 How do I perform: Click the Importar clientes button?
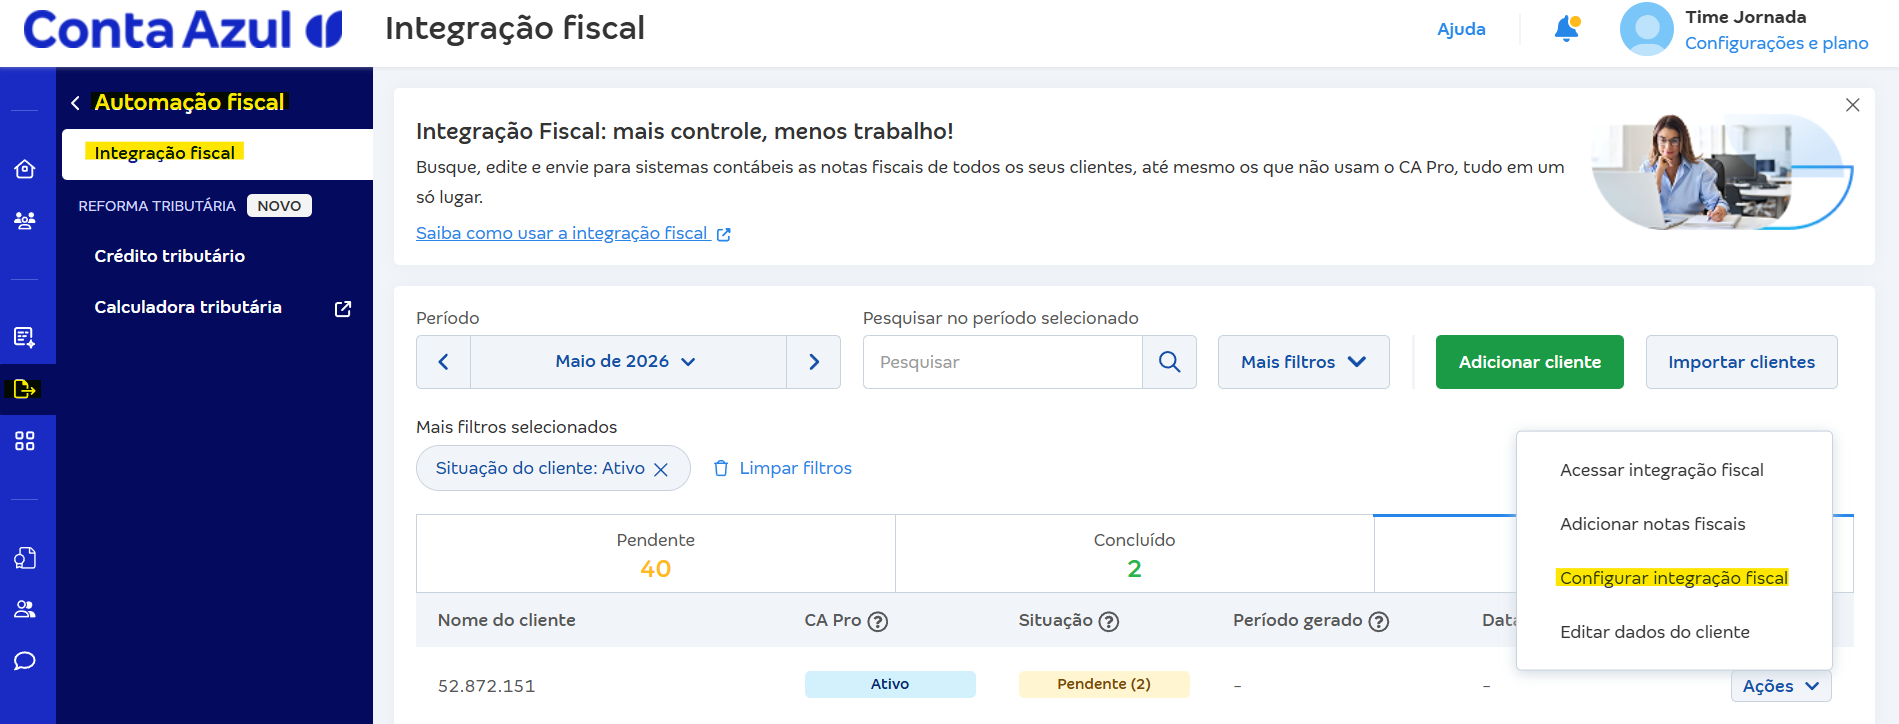1741,362
